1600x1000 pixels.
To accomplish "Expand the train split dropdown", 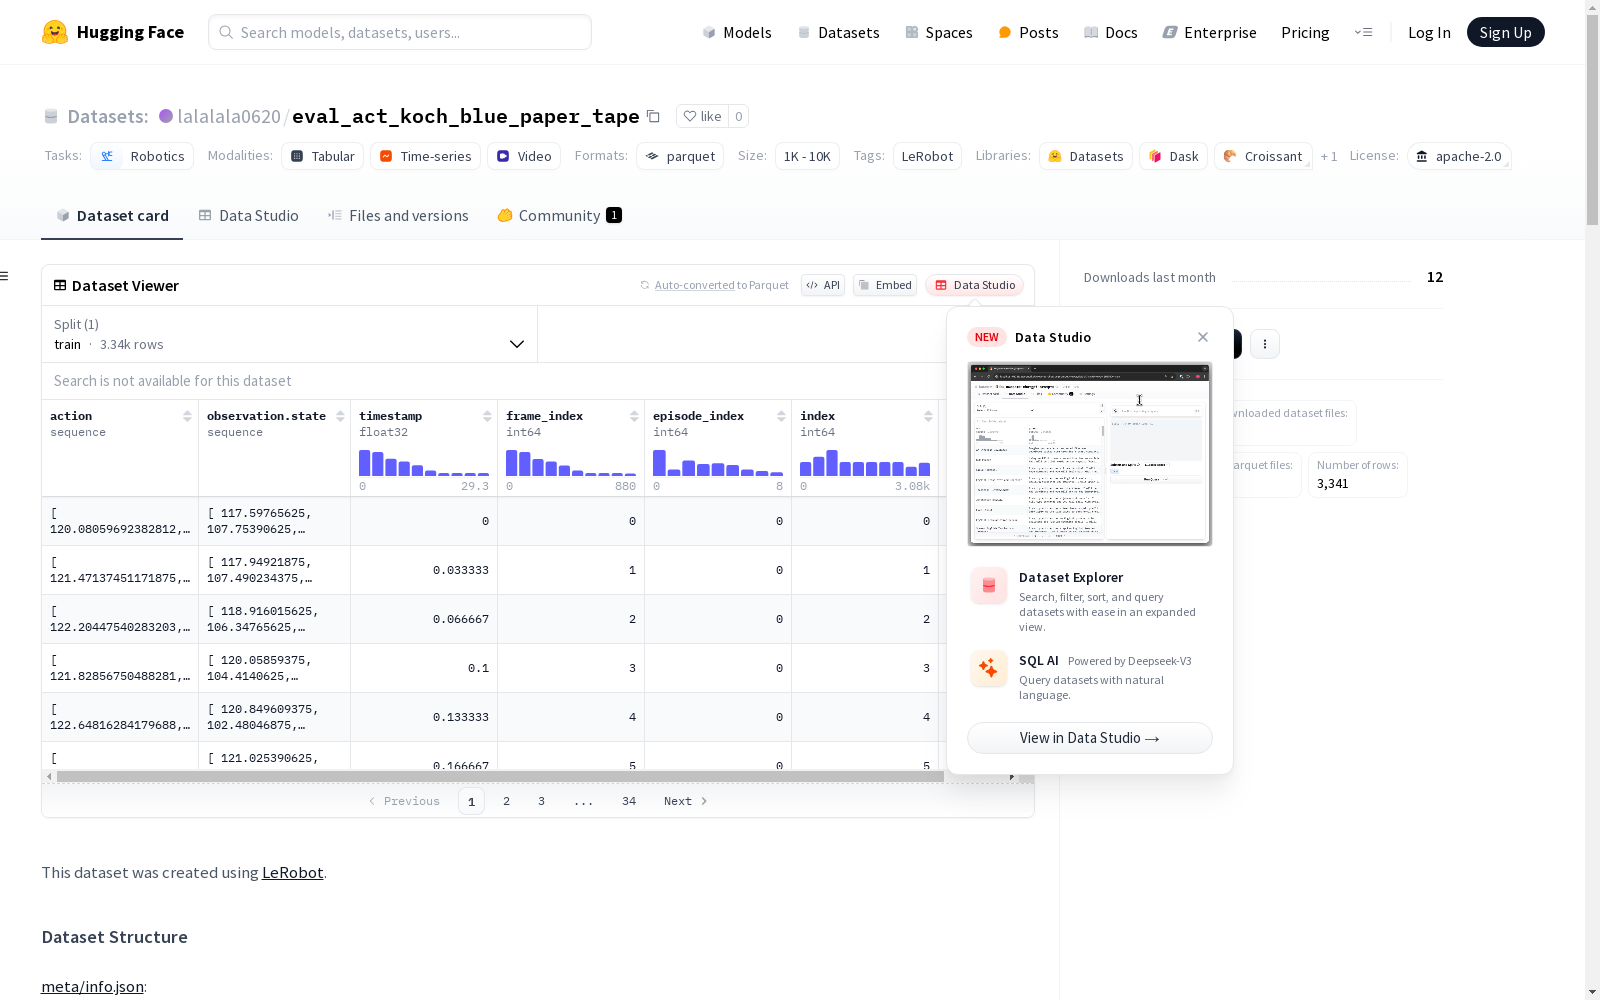I will [289, 334].
